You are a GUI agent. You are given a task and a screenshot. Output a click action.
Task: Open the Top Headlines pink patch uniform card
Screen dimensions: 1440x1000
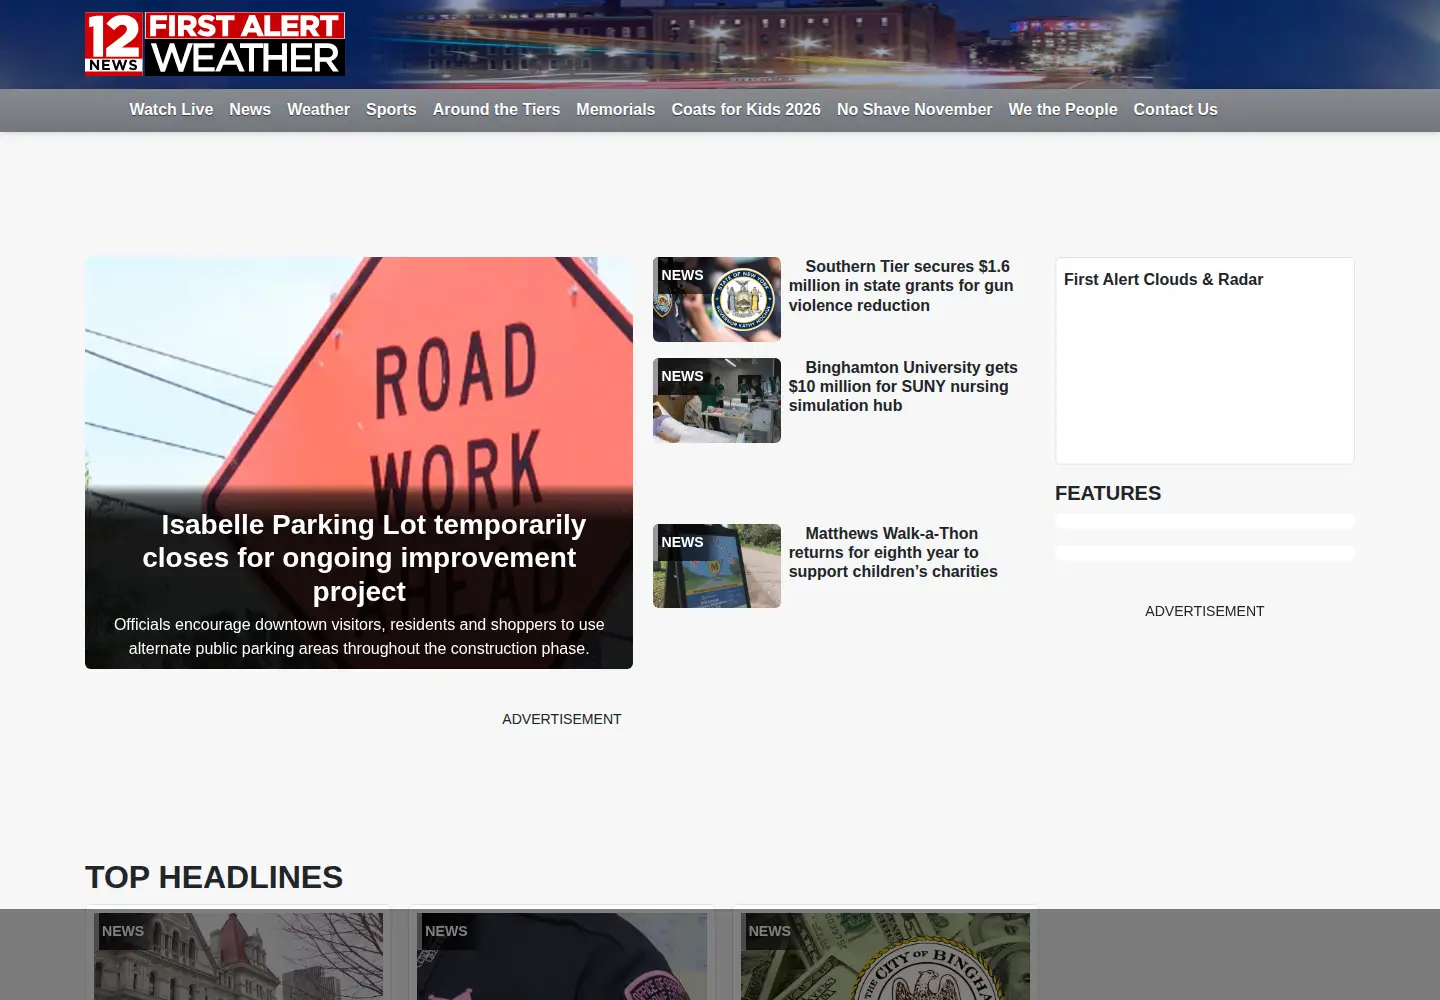click(562, 955)
